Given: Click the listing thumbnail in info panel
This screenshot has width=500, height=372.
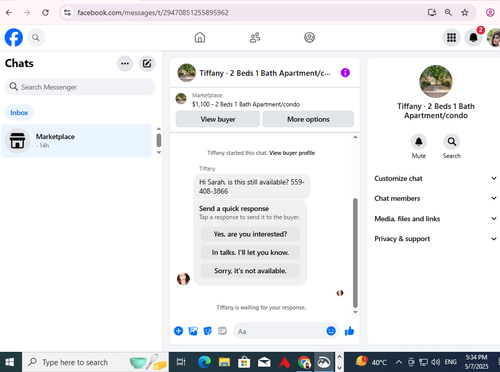Looking at the screenshot, I should (x=436, y=81).
